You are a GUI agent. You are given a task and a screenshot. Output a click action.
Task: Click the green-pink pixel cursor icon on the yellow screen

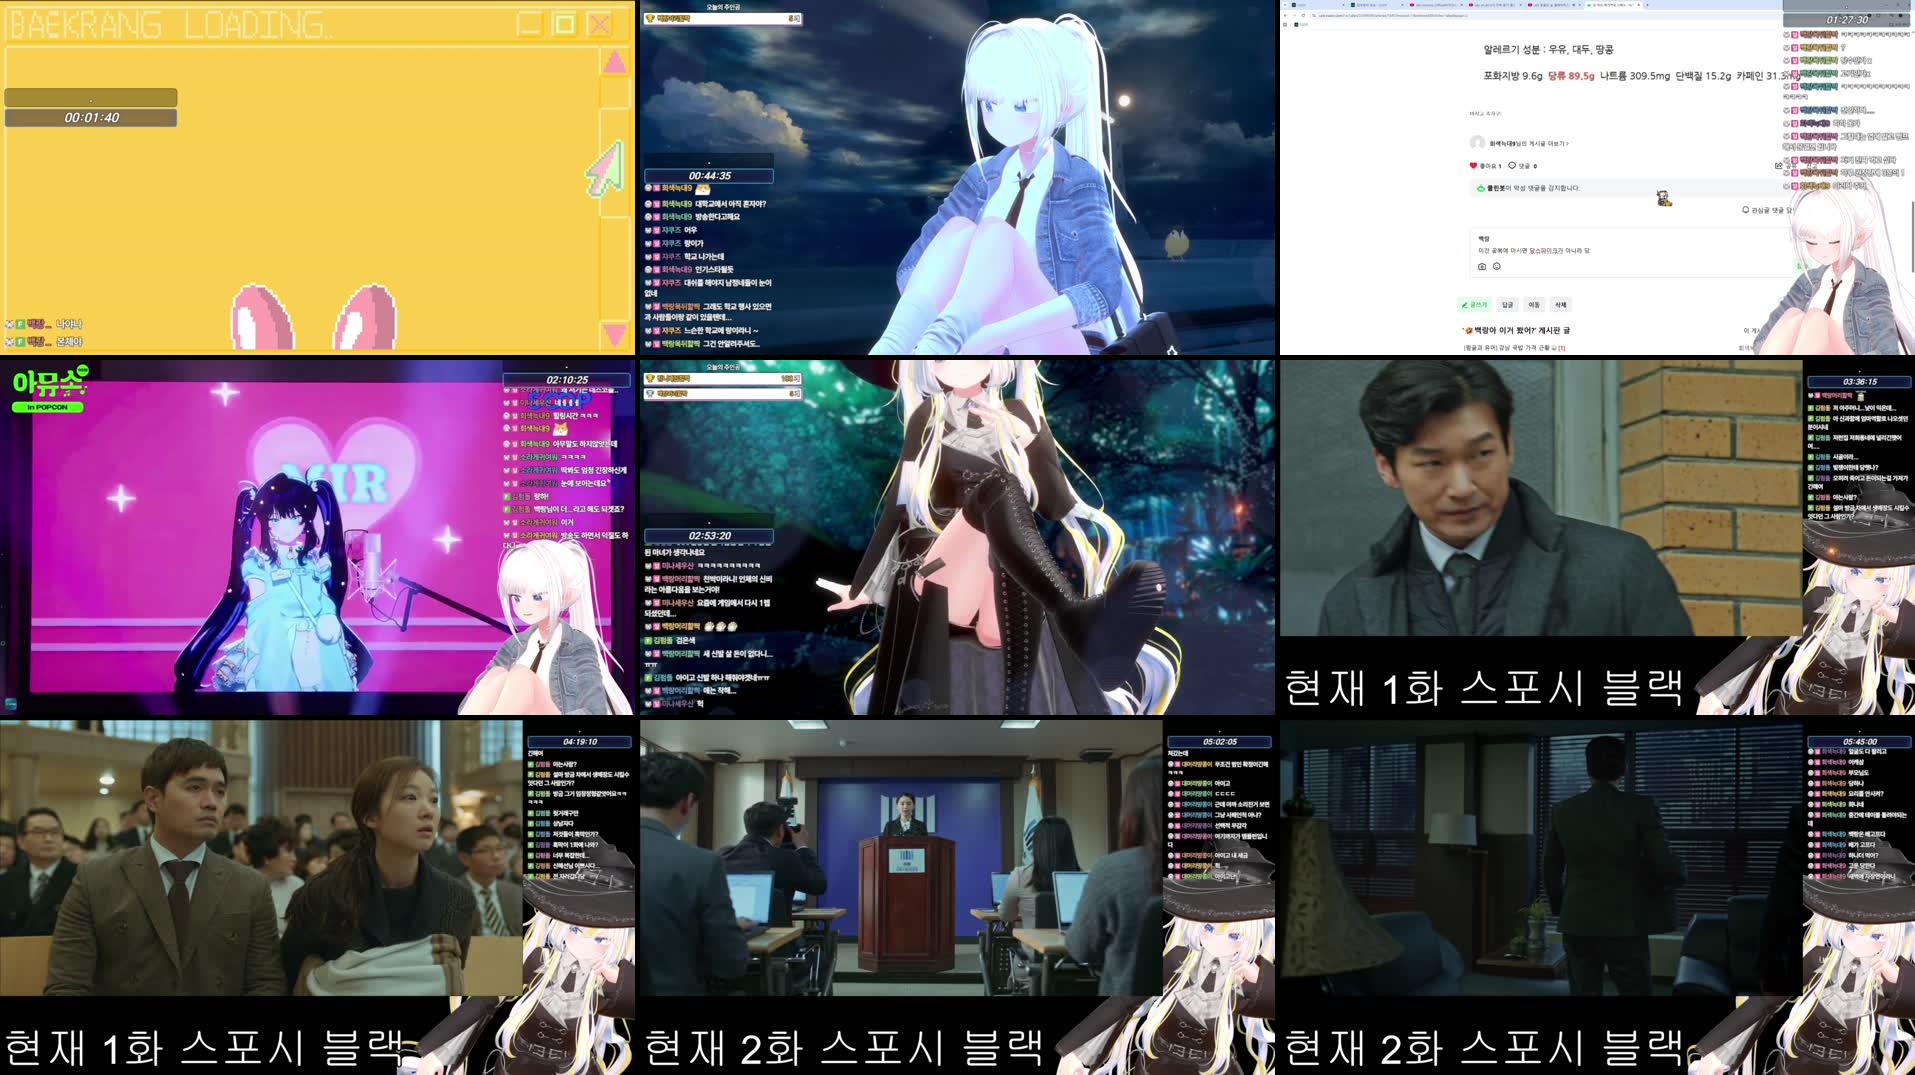pos(606,168)
